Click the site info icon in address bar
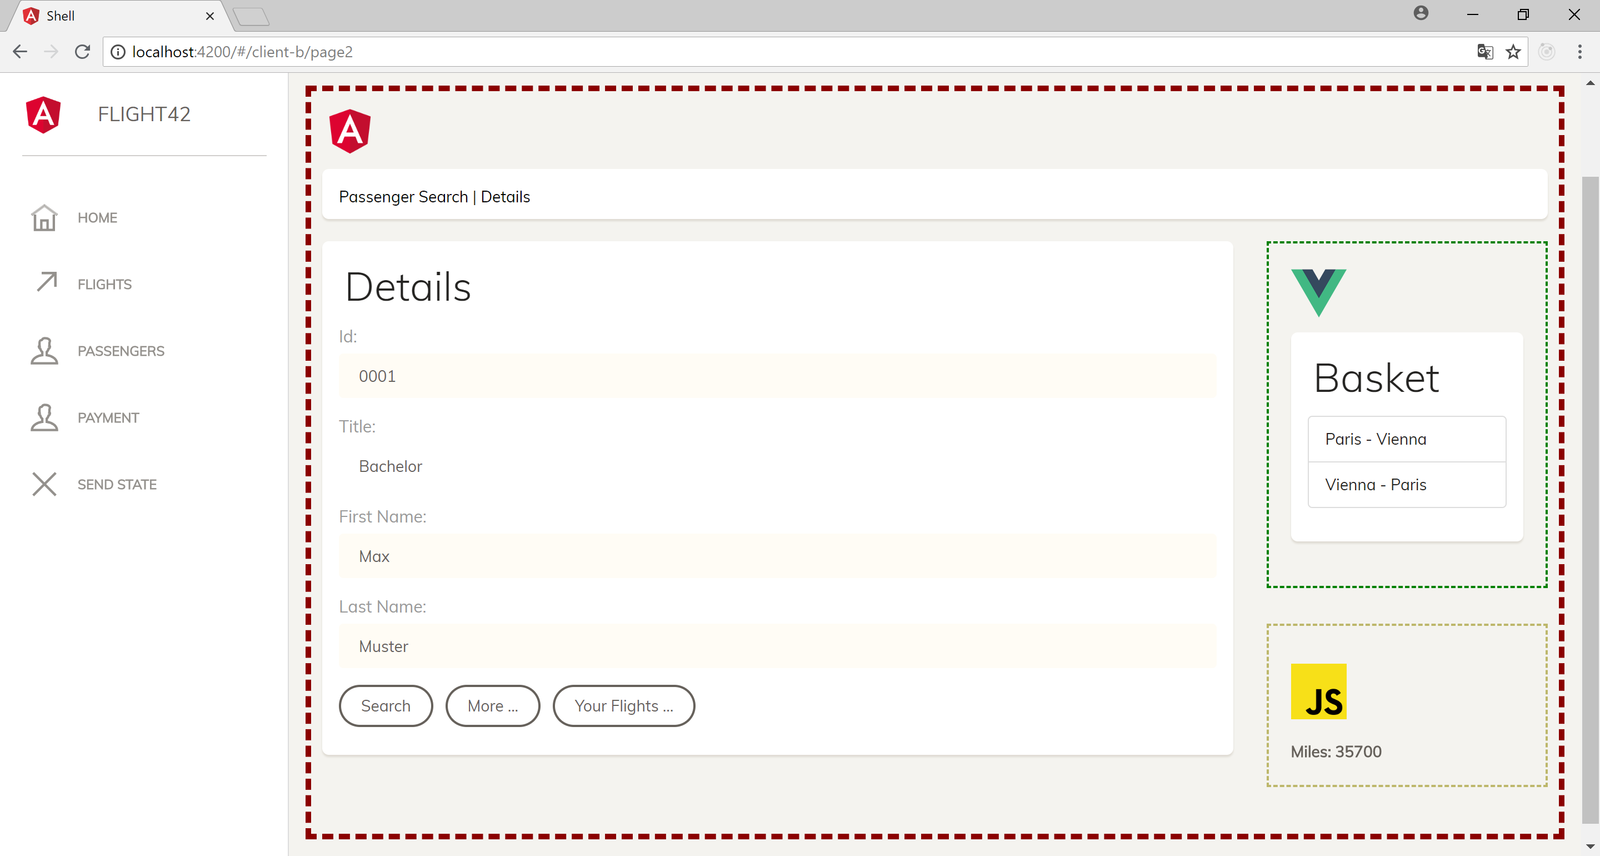The width and height of the screenshot is (1600, 856). (118, 52)
